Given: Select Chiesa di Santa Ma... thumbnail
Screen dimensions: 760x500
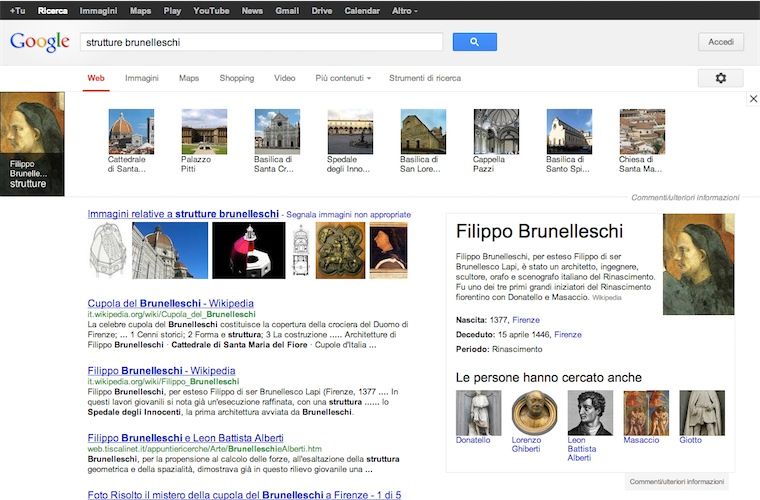Looking at the screenshot, I should 642,131.
